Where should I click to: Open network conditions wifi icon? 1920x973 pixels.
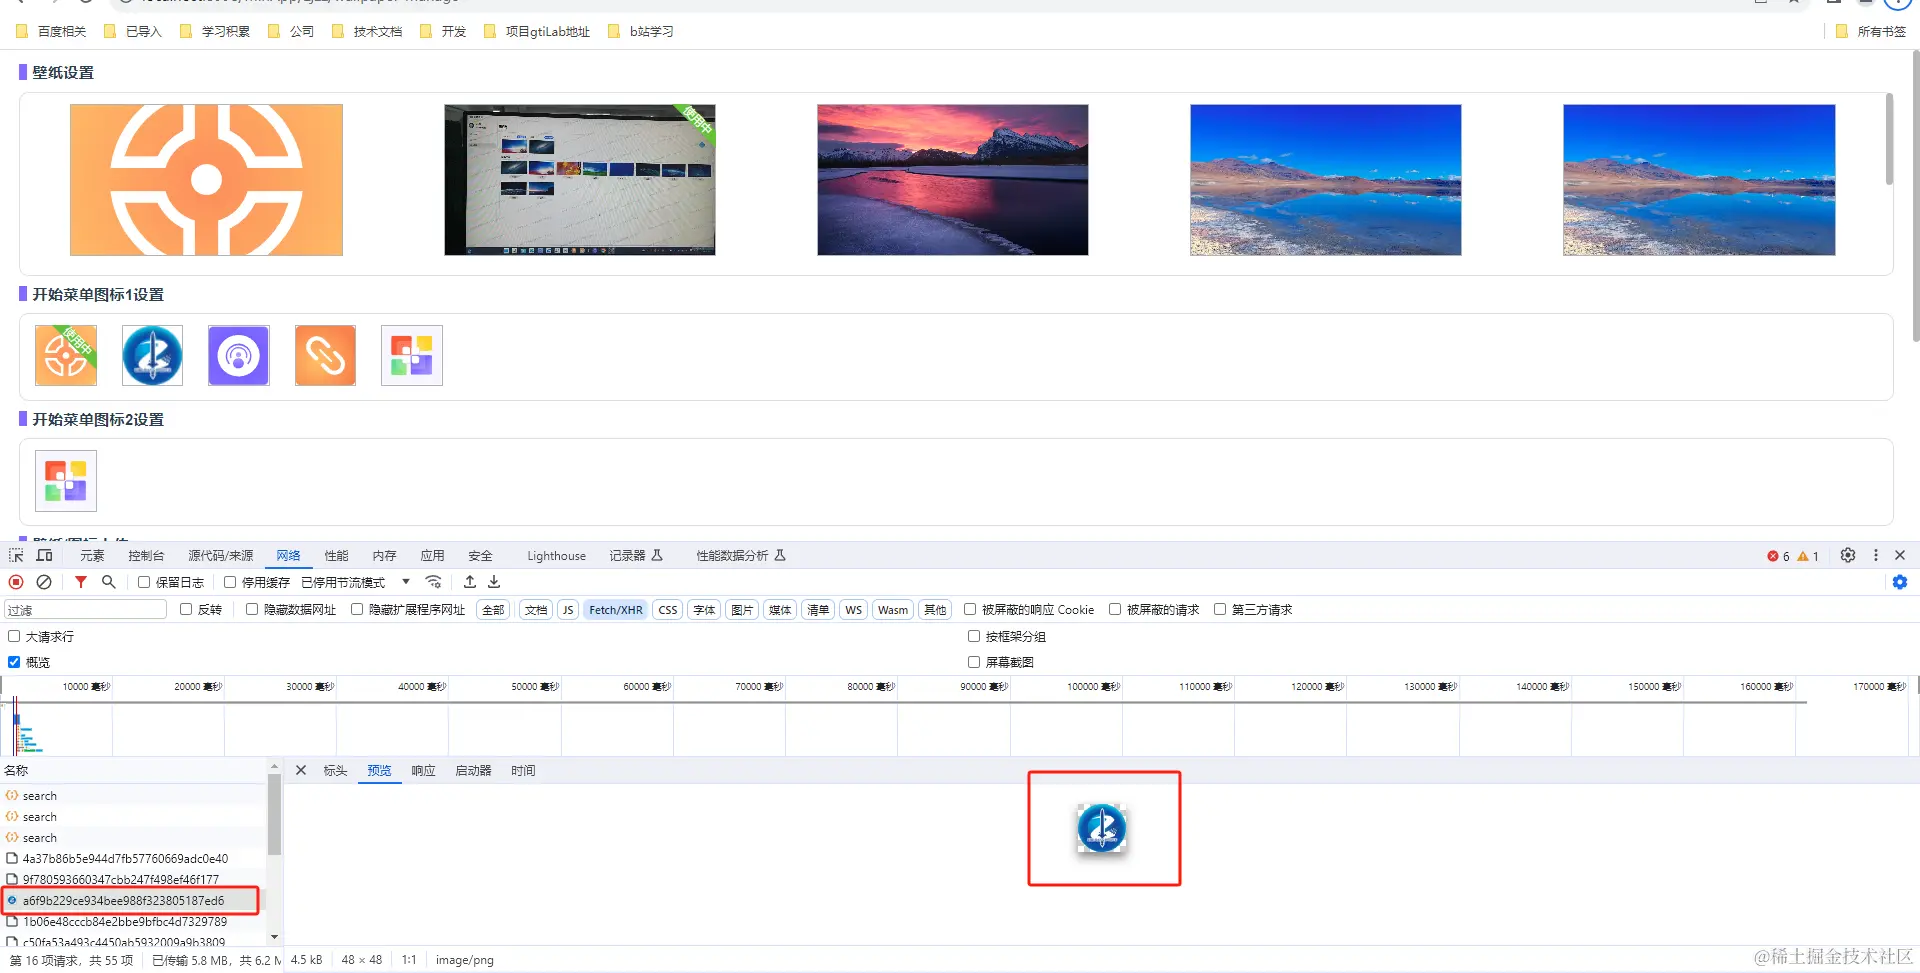pos(433,582)
